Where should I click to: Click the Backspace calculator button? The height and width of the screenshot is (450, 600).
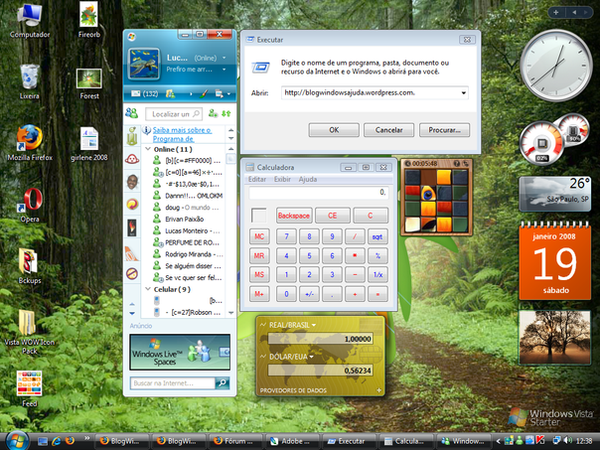pyautogui.click(x=294, y=215)
